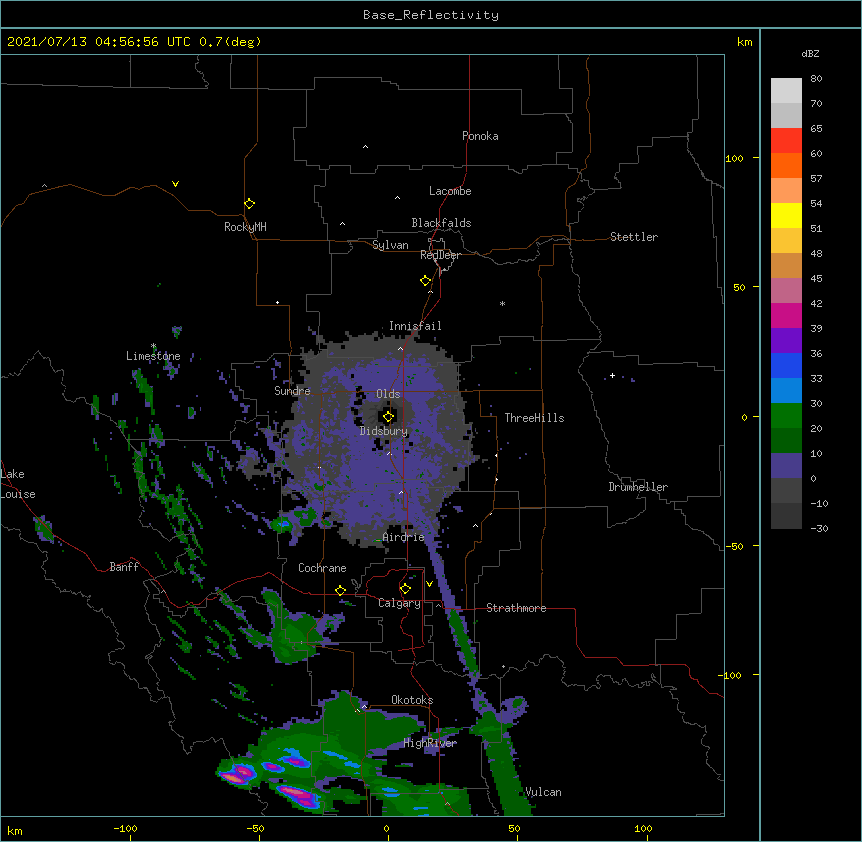Click the white plus marker west of Drumheller region
862x842 pixels.
tap(612, 376)
